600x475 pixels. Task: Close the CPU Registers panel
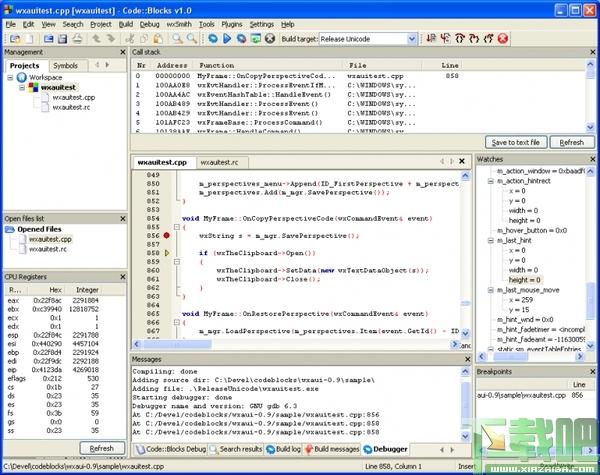123,277
